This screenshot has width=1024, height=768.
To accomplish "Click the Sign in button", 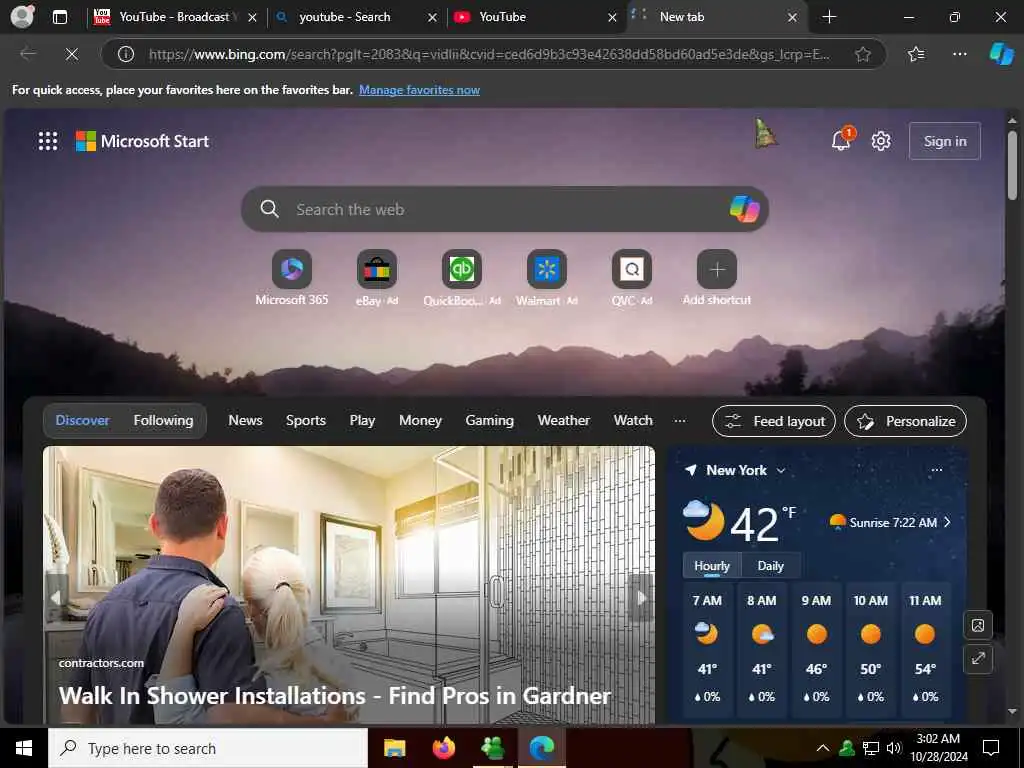I will [945, 141].
